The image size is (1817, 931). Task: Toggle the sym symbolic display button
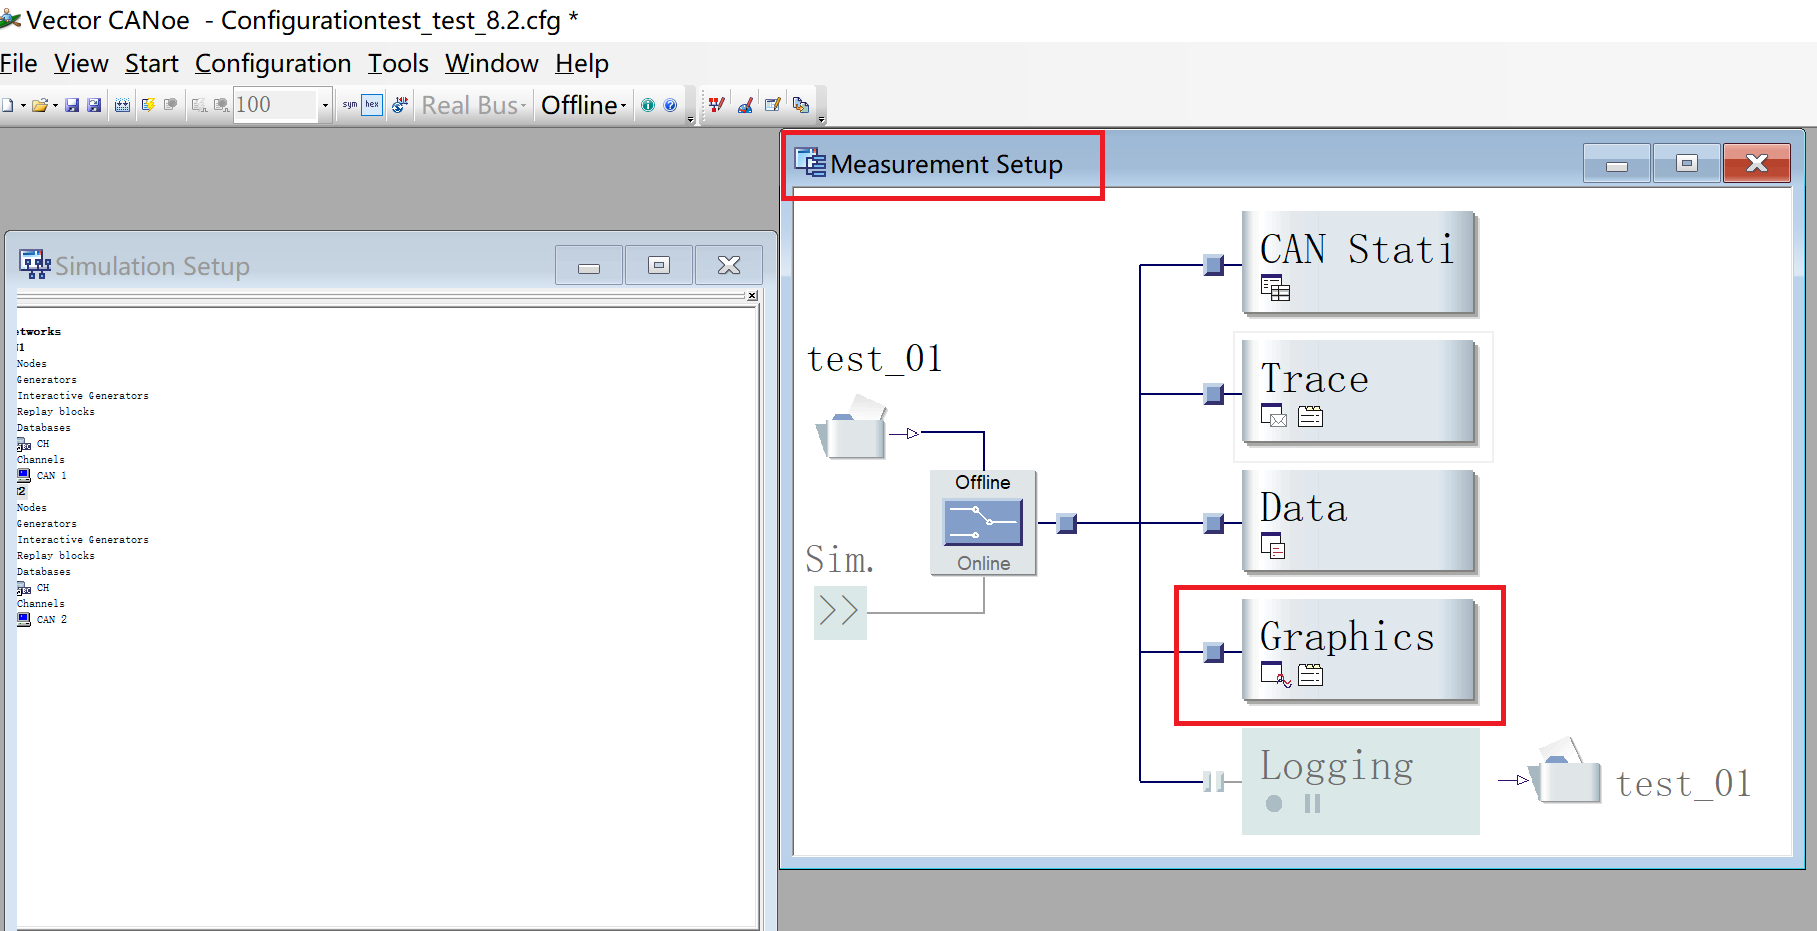pos(349,104)
